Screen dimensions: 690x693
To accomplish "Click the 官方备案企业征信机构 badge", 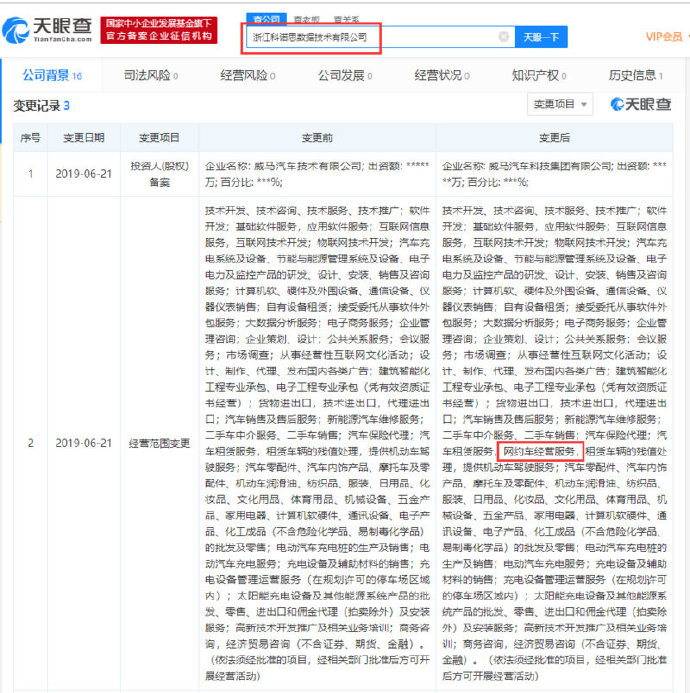I will coord(160,36).
